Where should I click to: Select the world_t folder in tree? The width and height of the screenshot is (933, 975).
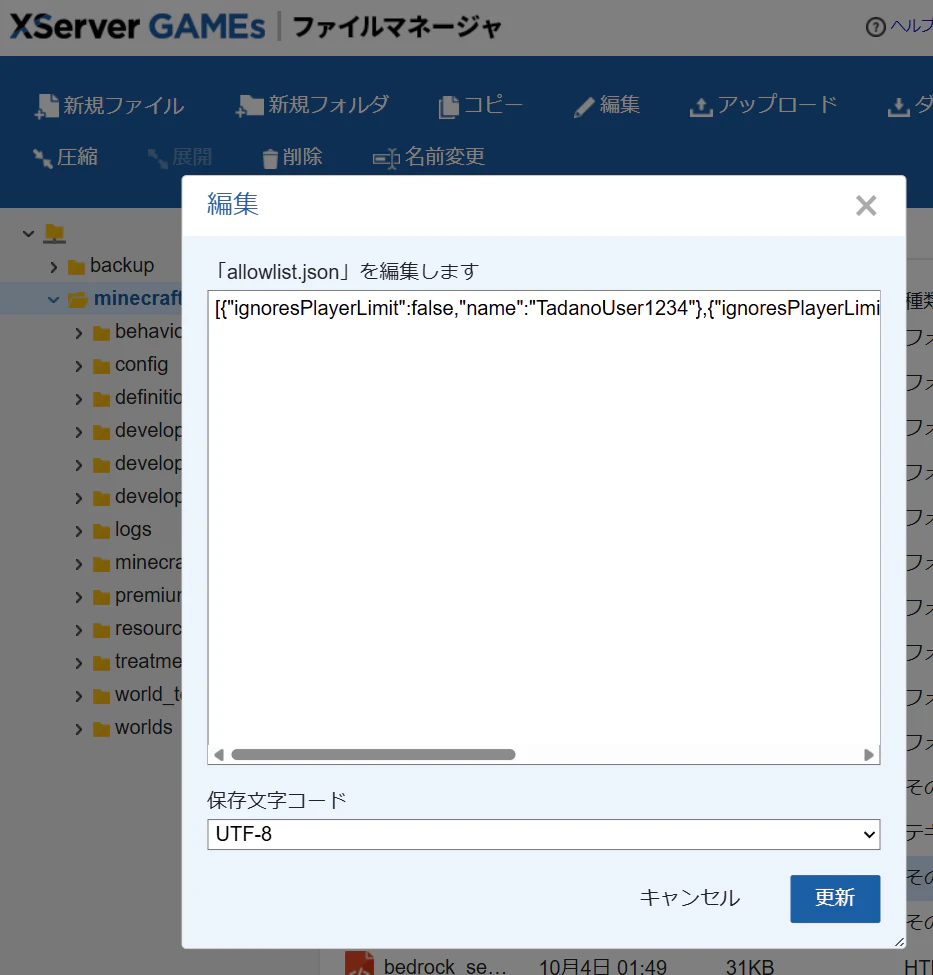point(148,694)
